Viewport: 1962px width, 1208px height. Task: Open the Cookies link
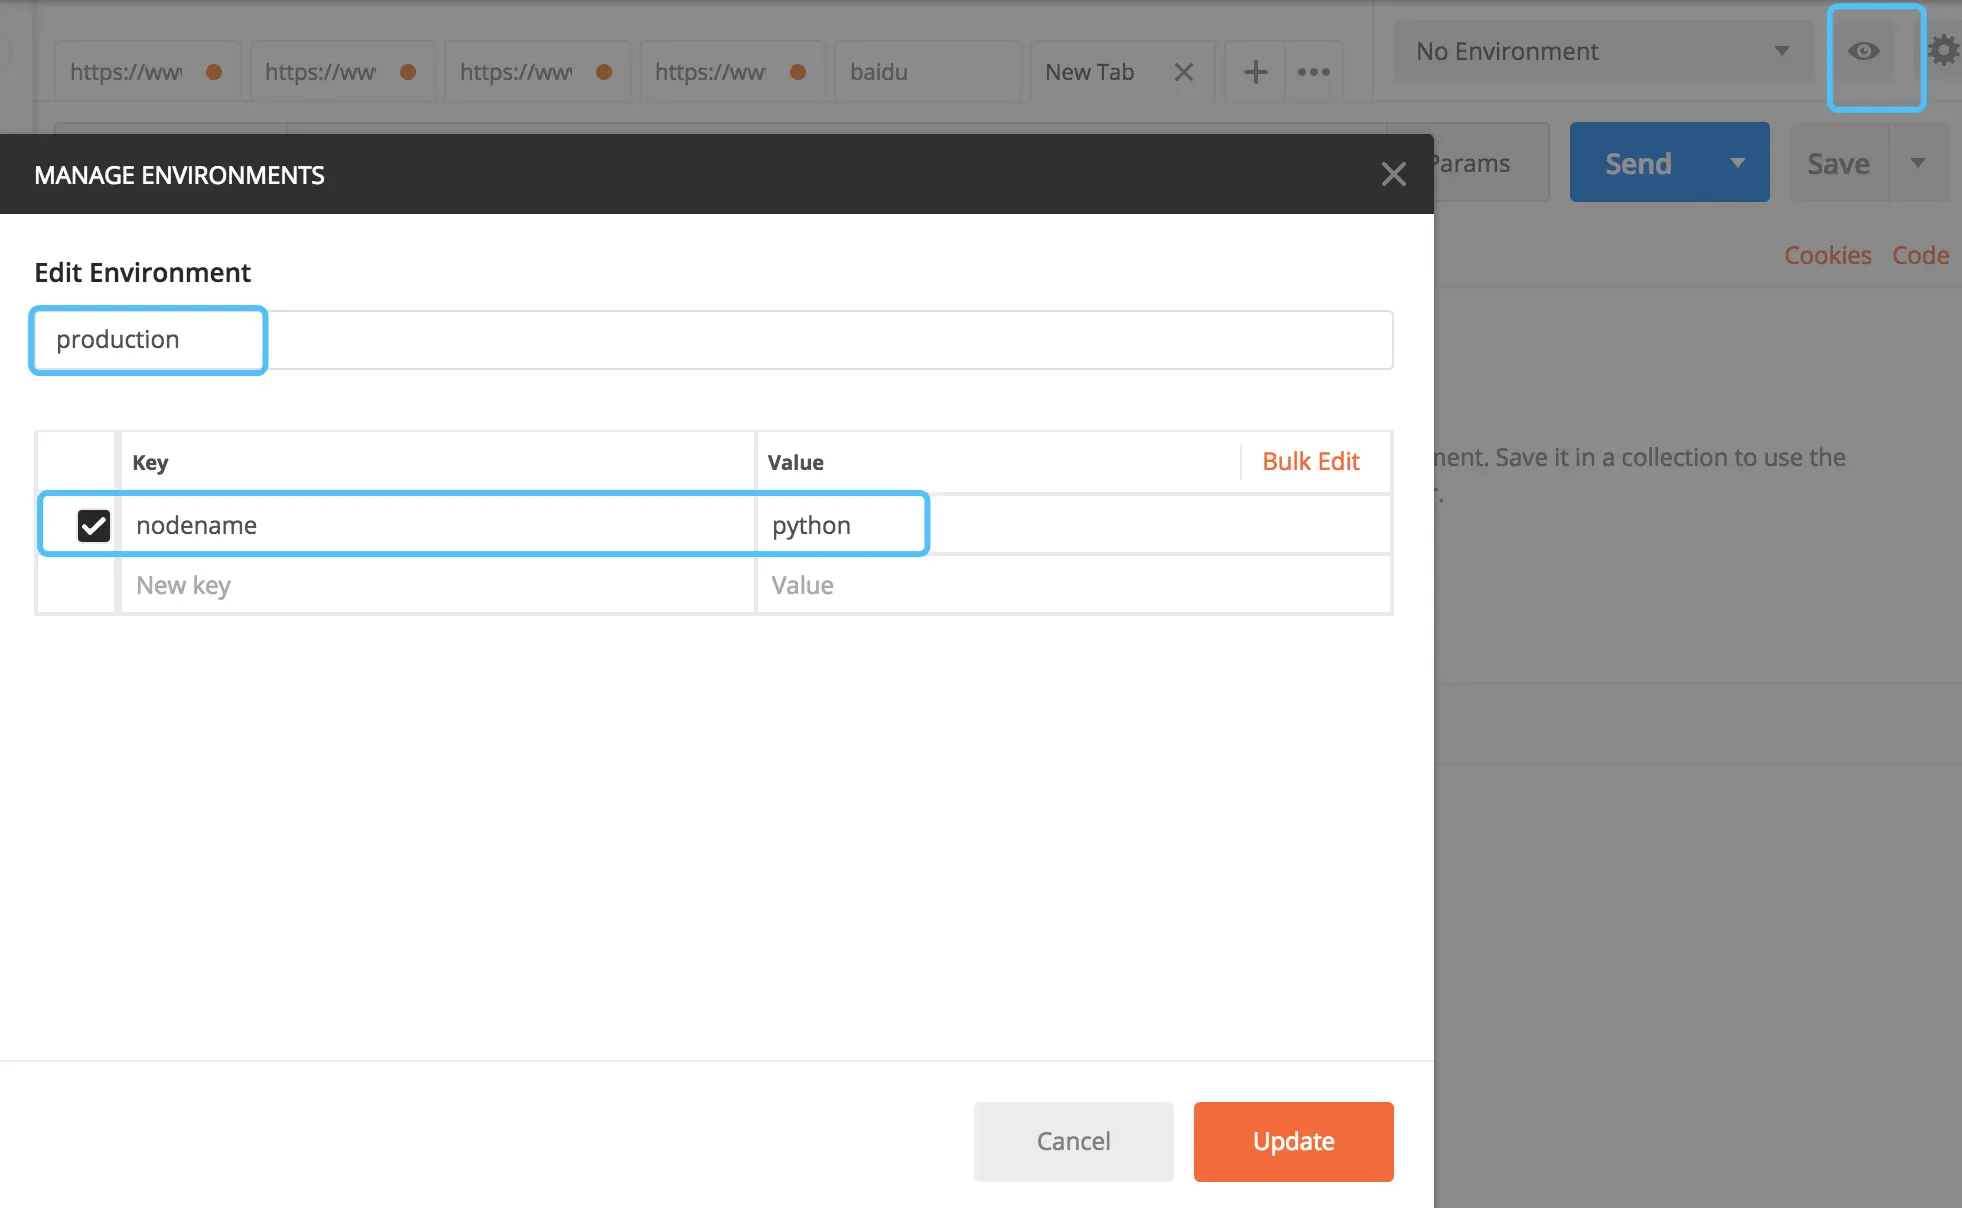1827,255
